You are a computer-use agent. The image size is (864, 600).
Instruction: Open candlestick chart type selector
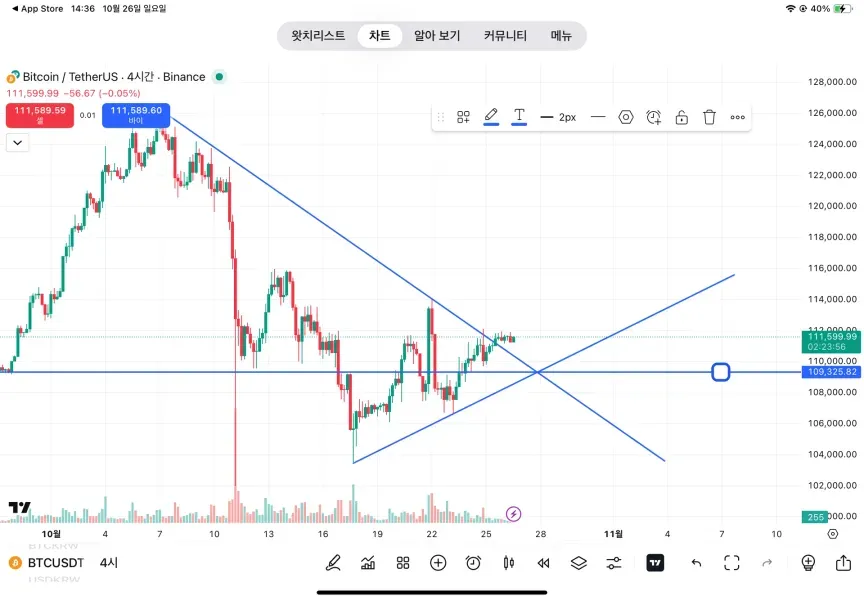(508, 563)
